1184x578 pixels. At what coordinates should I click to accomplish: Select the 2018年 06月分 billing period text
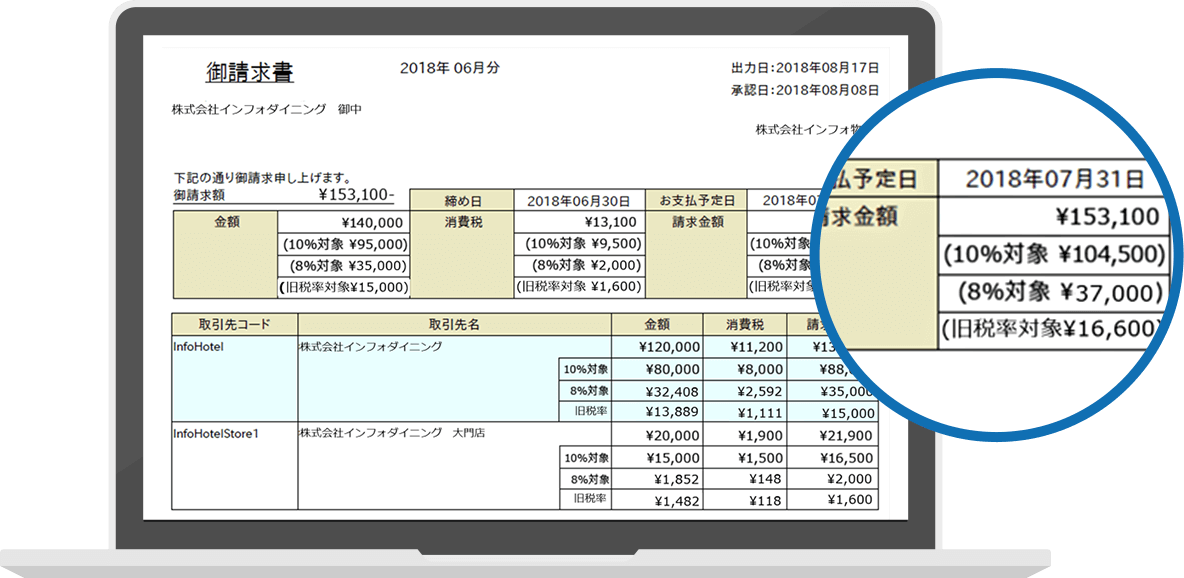449,68
